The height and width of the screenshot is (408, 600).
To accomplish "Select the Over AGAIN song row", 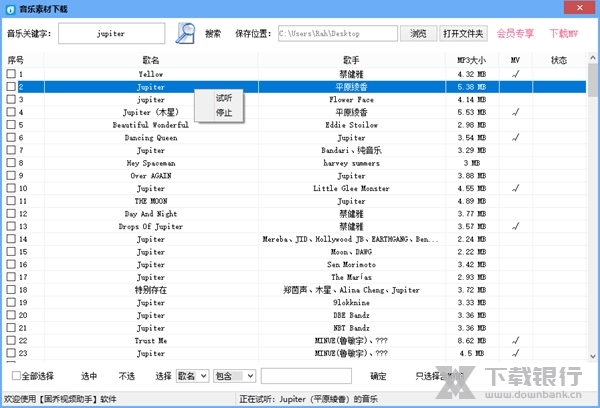I will coord(296,175).
